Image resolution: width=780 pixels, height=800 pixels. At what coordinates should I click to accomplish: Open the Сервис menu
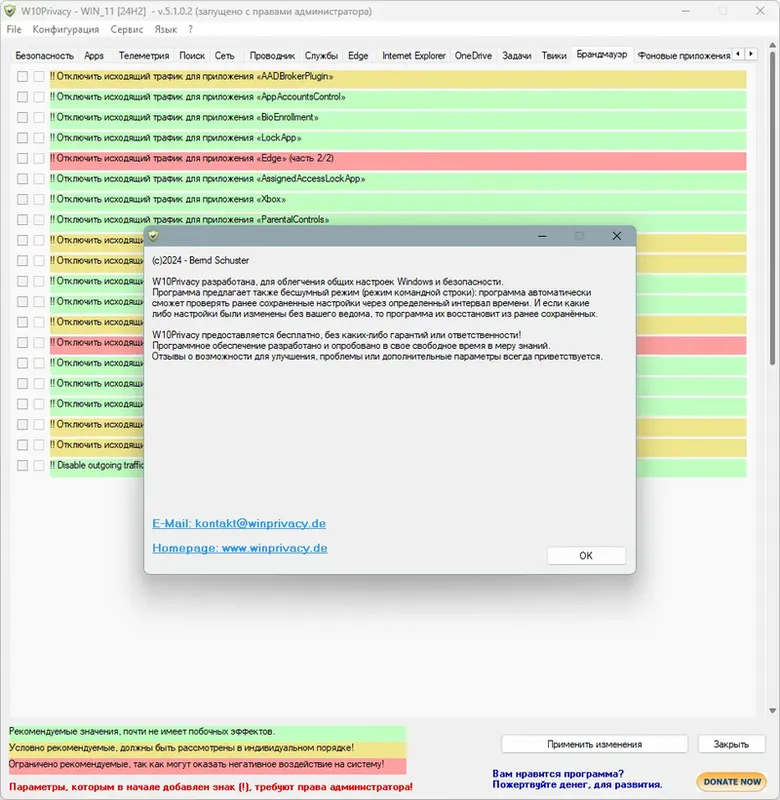click(127, 30)
